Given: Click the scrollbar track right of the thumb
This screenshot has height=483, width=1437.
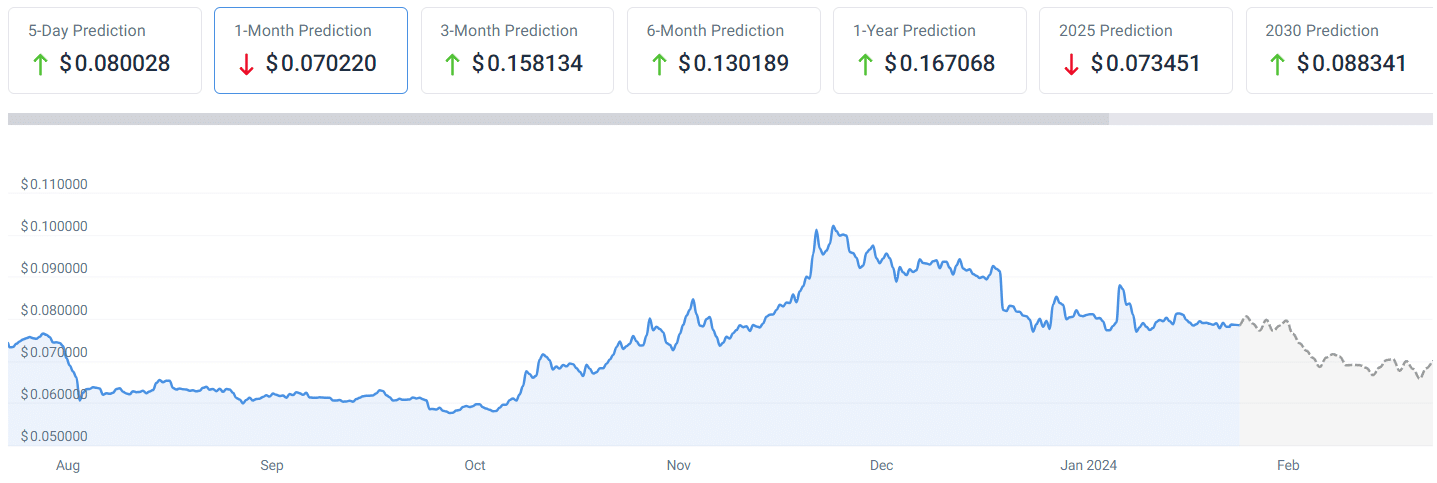Looking at the screenshot, I should click(1270, 119).
